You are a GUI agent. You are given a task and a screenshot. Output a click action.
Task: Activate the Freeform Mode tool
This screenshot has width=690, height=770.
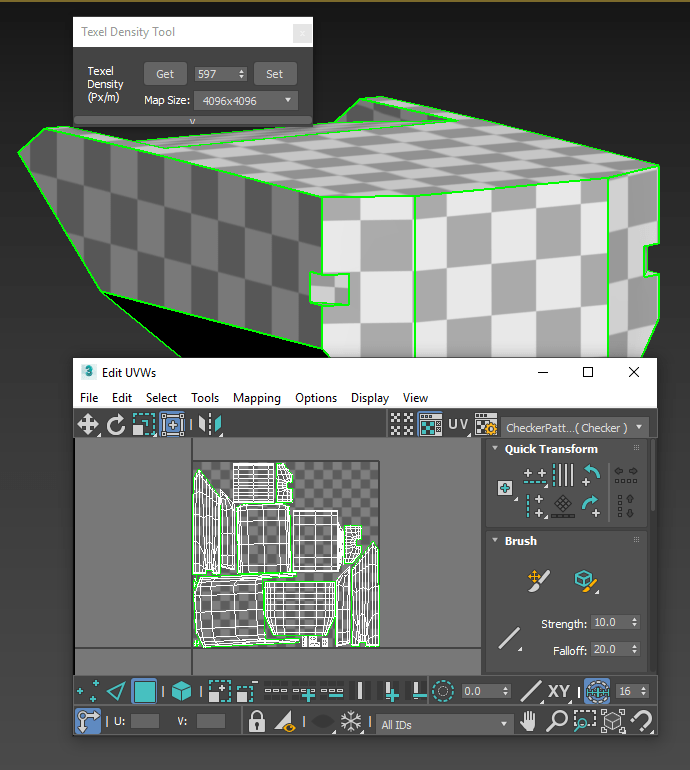172,424
